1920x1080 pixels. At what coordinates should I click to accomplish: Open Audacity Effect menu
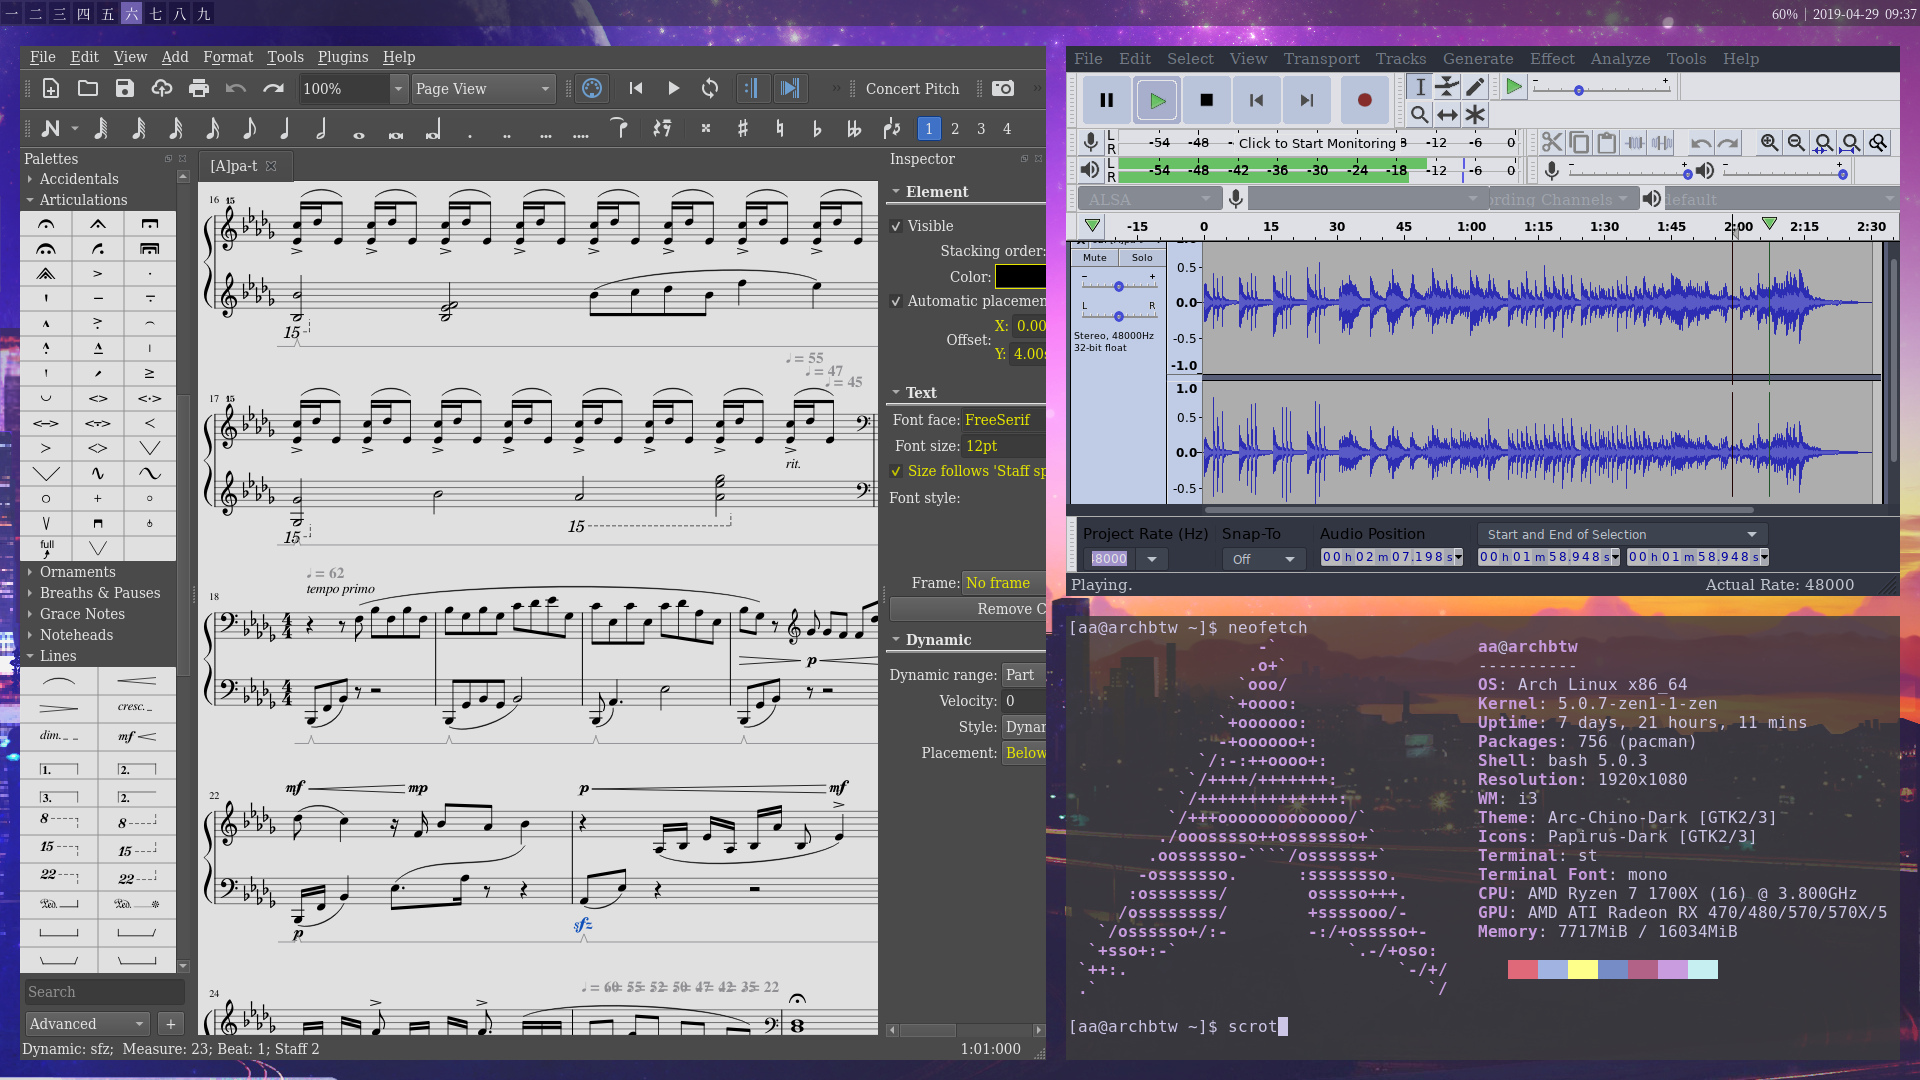1552,59
